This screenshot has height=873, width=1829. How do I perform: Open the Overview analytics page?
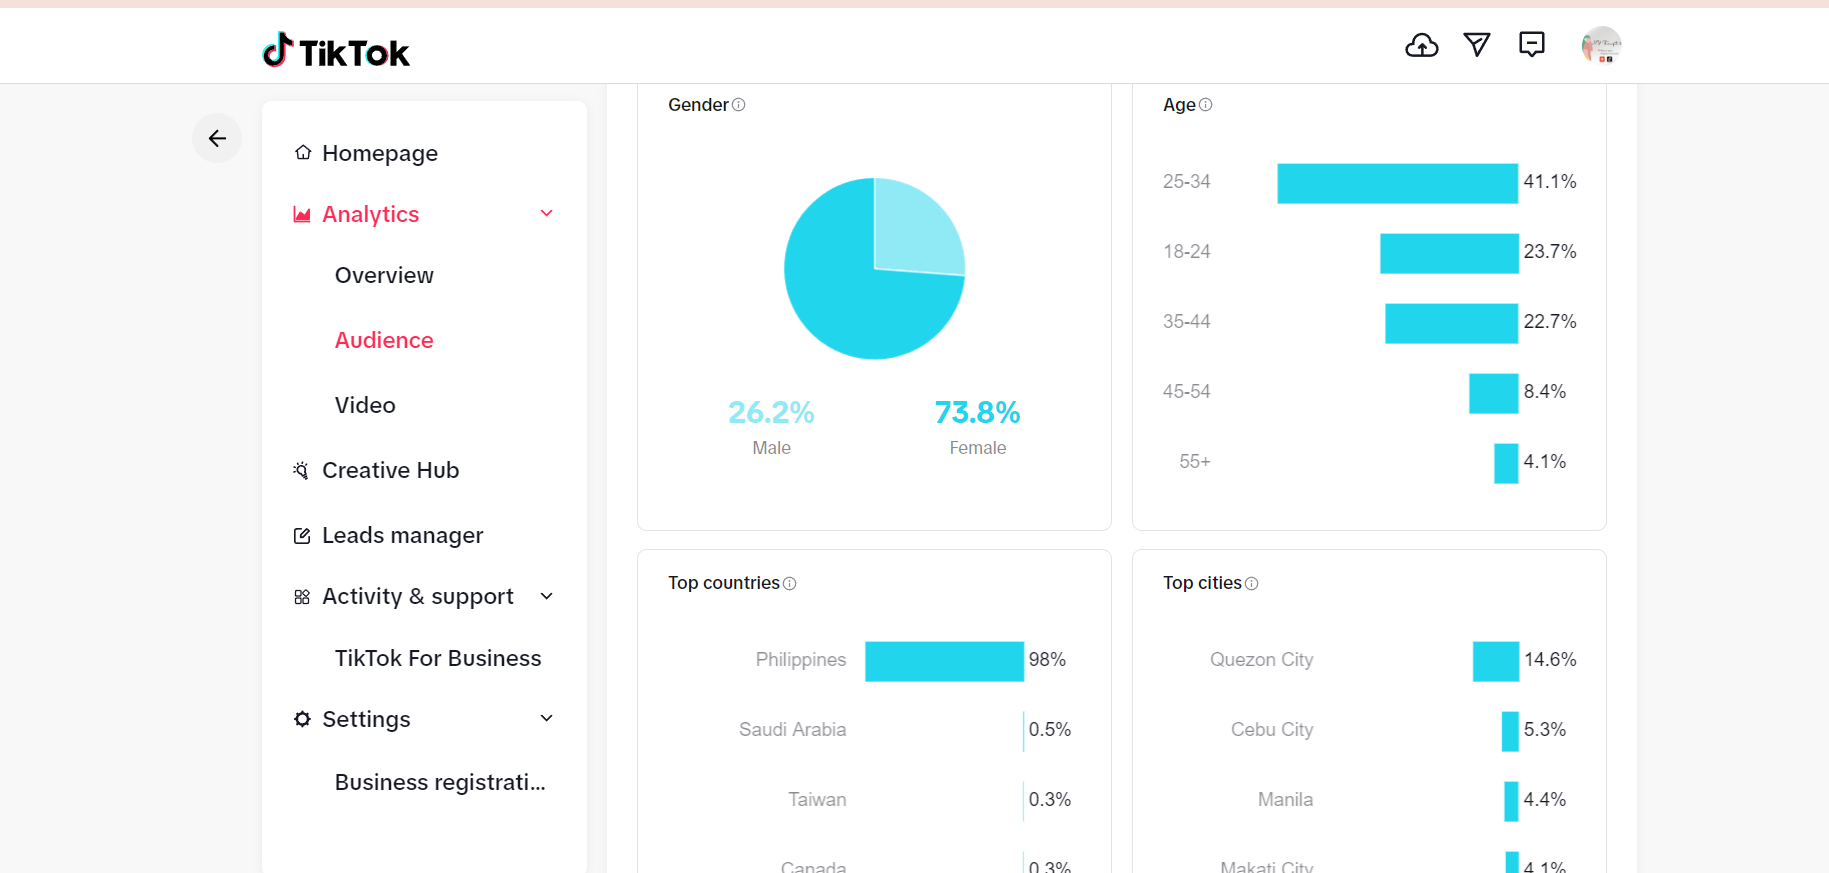point(384,275)
